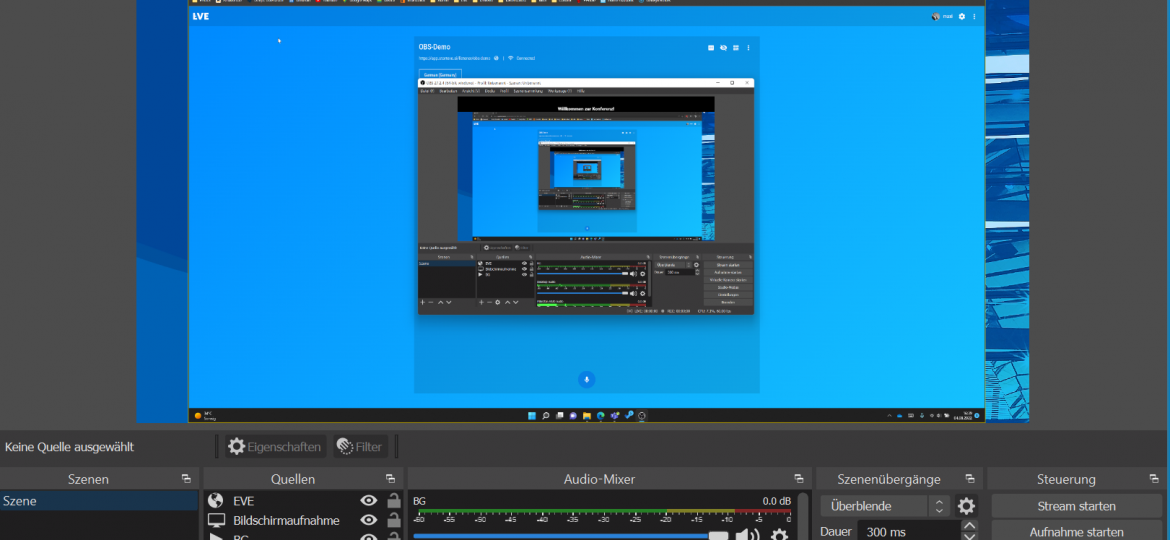This screenshot has height=540, width=1170.
Task: Expand the system tray chevron in previewed taskbar
Action: click(x=889, y=415)
